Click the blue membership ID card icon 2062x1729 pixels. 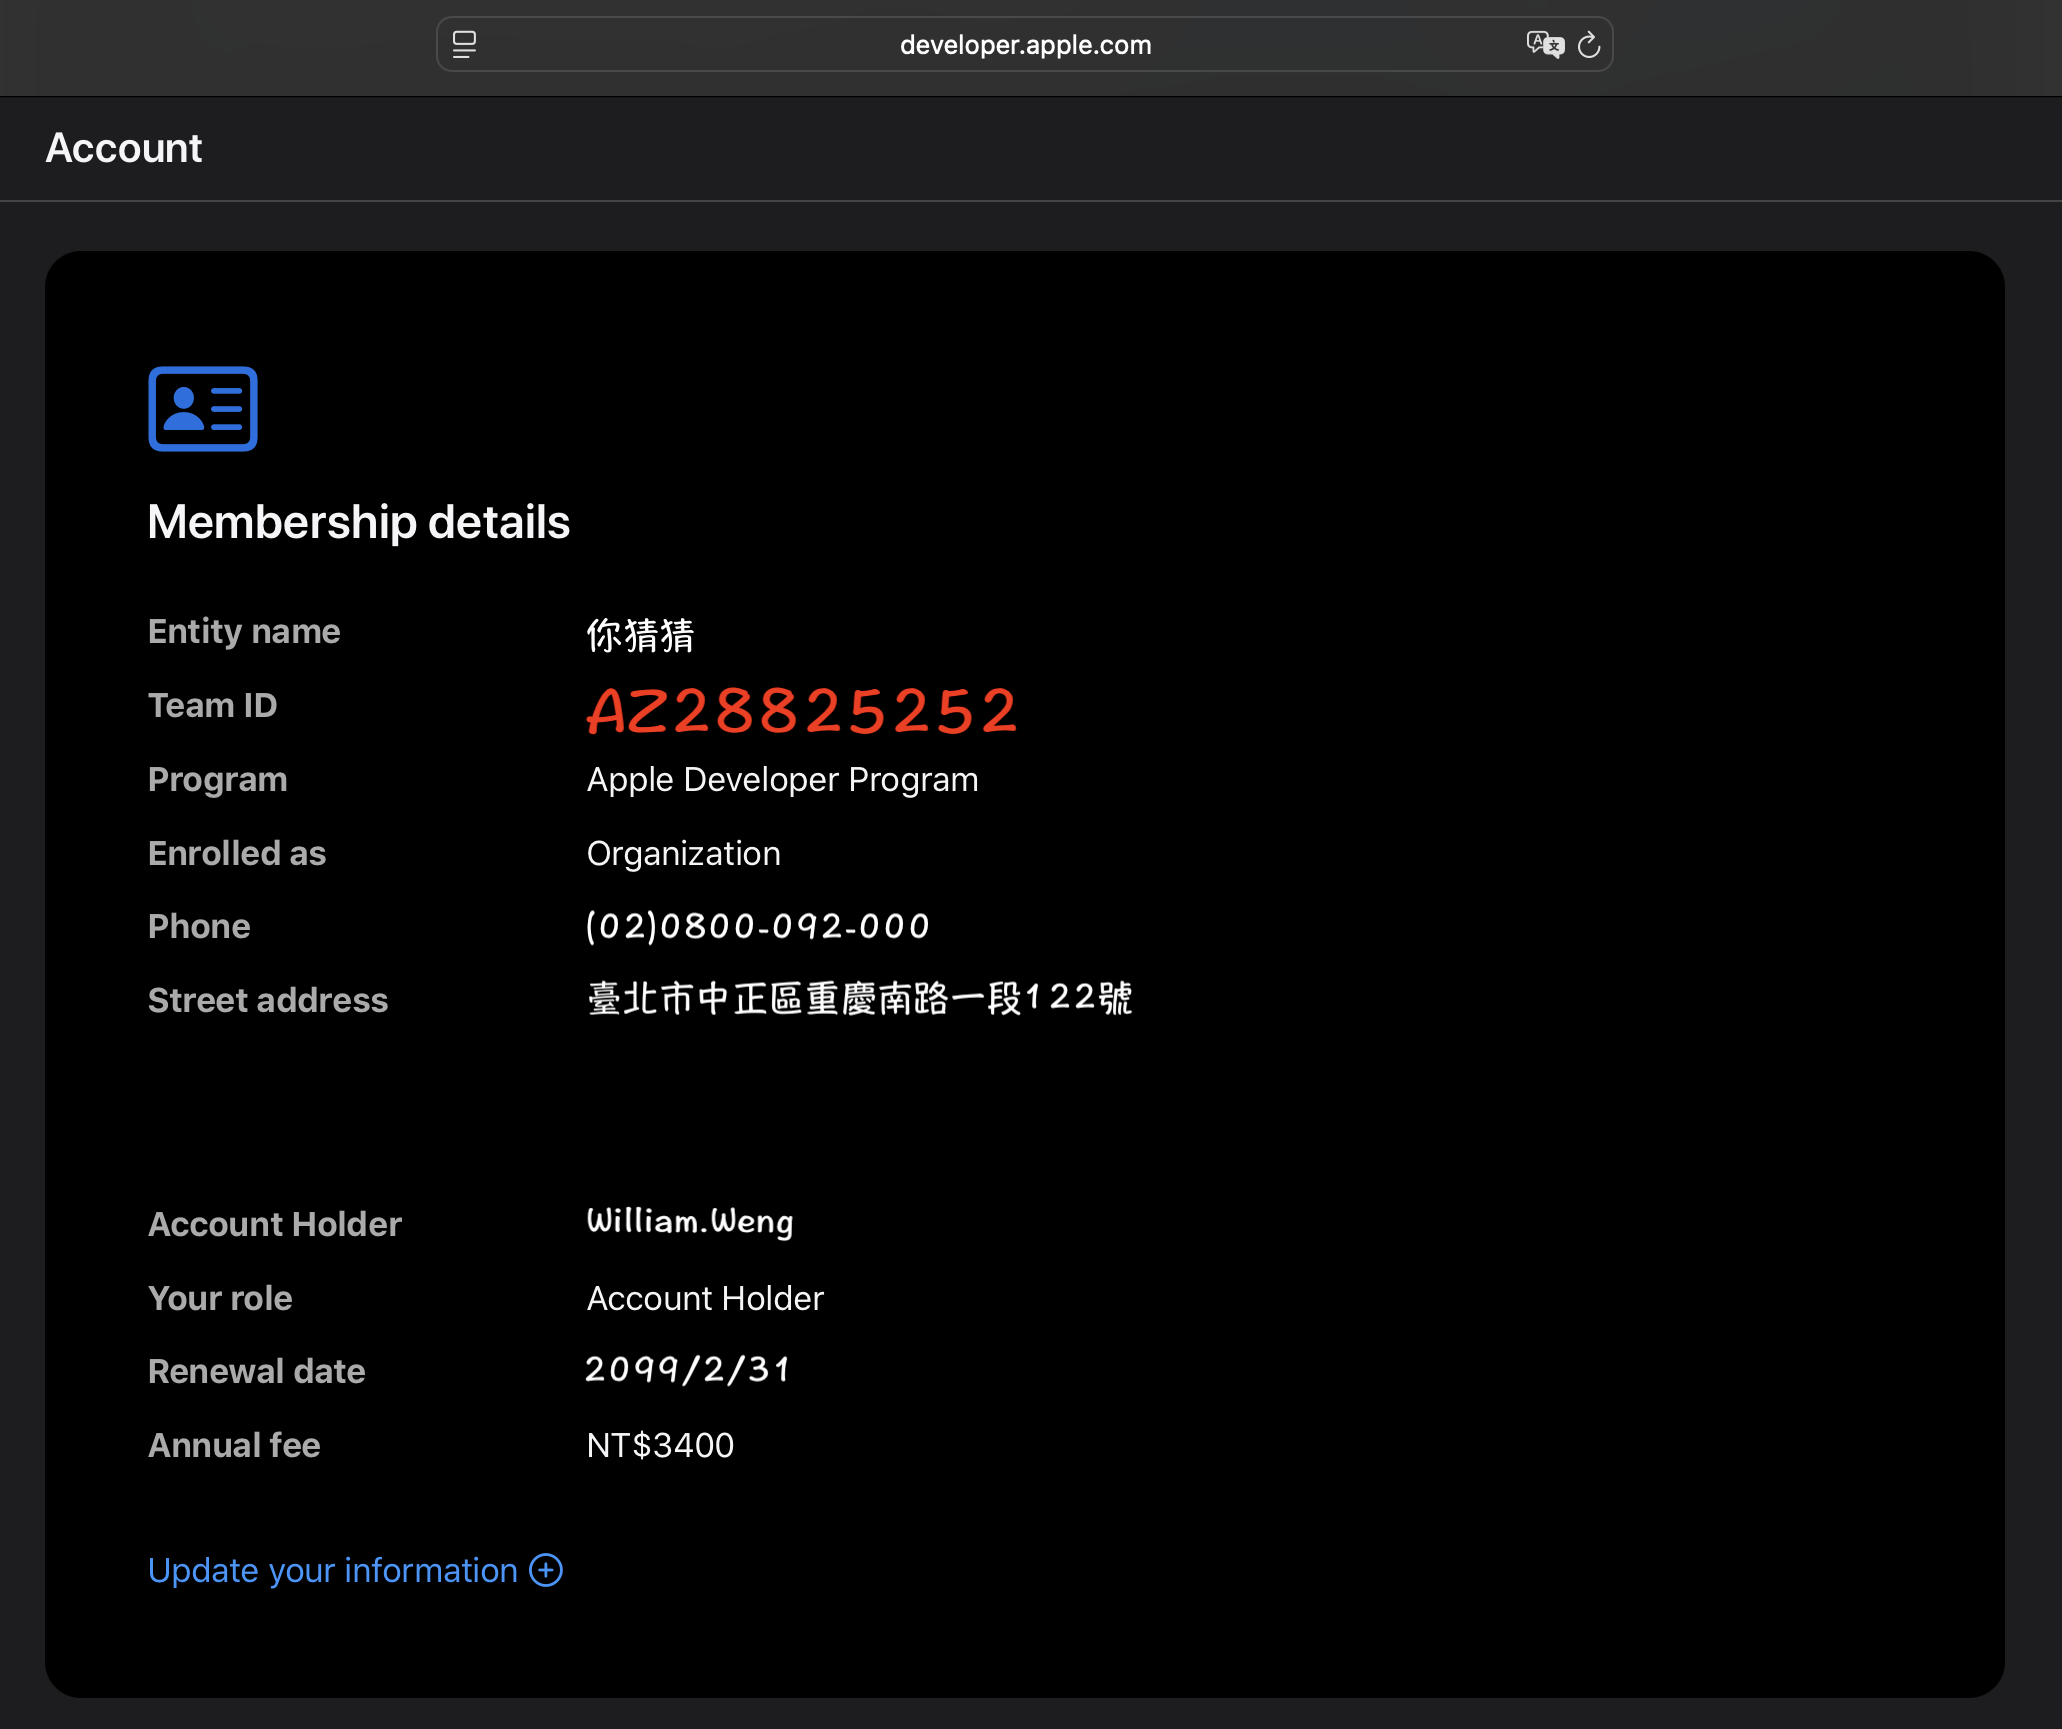[203, 409]
